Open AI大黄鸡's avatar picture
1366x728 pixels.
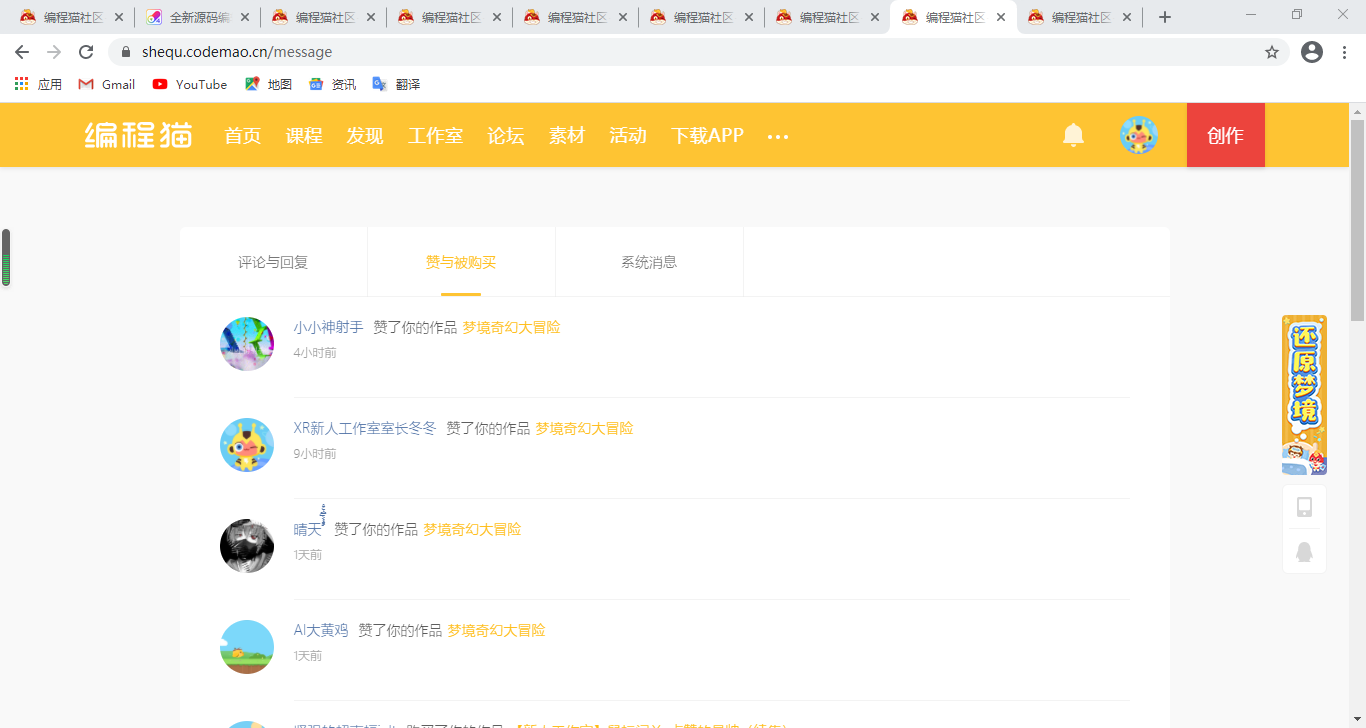tap(247, 647)
